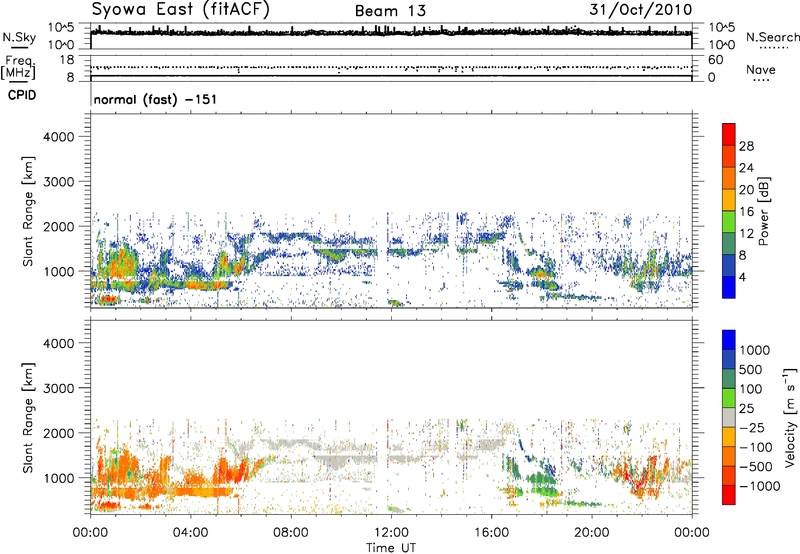This screenshot has height=554, width=800.
Task: Pick the red bottom segment of velocity colorbar
Action: (729, 495)
